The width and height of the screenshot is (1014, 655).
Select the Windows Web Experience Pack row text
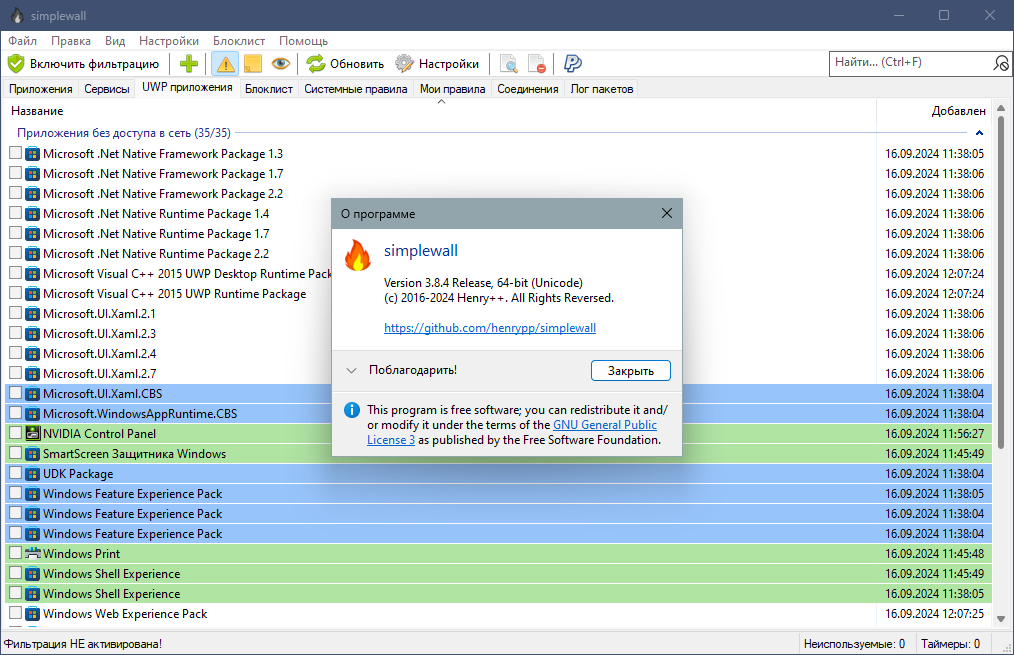(125, 614)
